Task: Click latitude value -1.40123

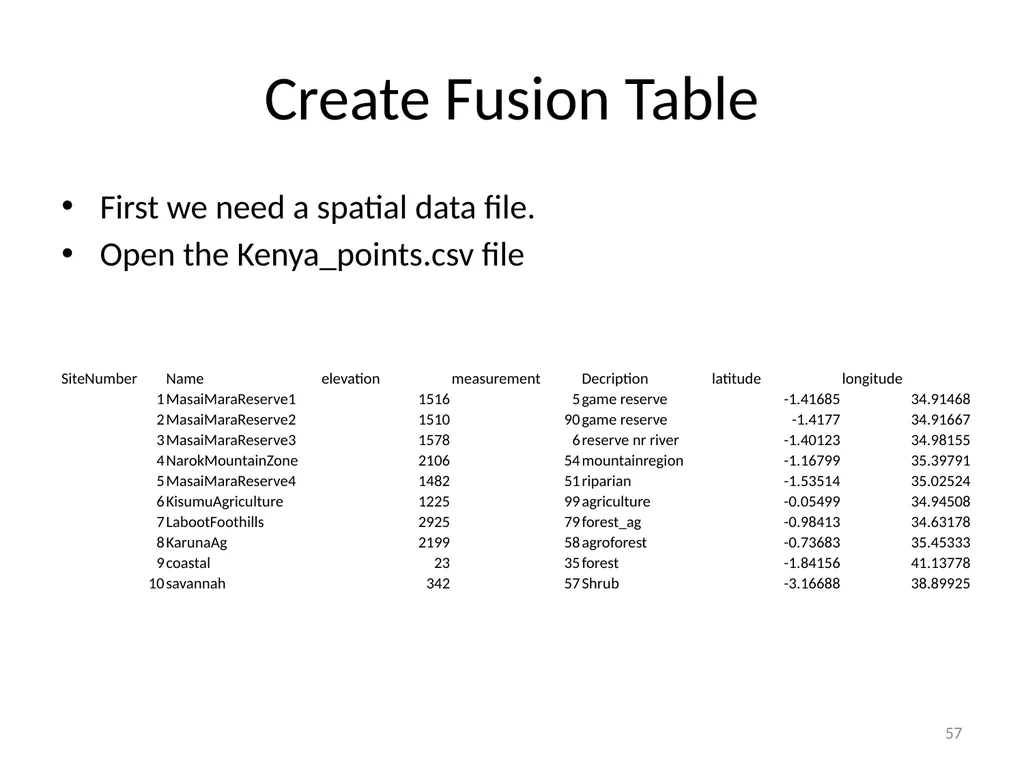Action: [812, 440]
